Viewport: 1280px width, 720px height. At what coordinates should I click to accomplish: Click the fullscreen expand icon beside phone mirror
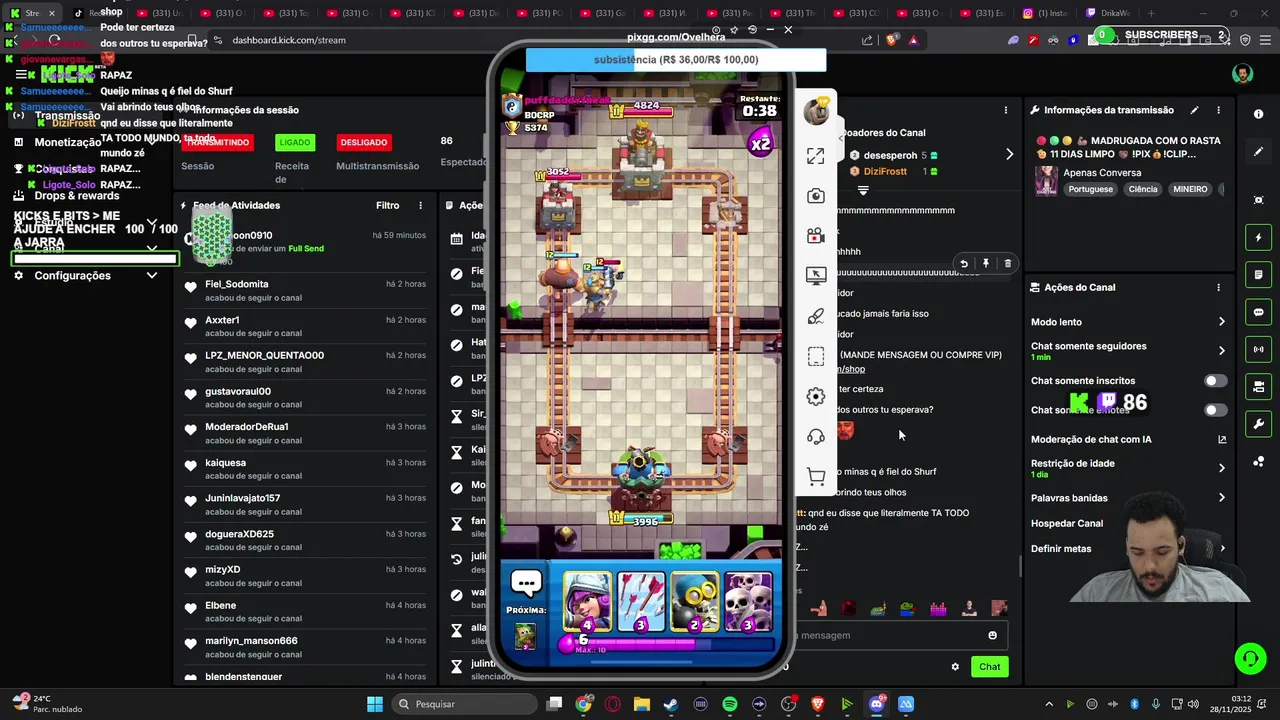coord(816,156)
